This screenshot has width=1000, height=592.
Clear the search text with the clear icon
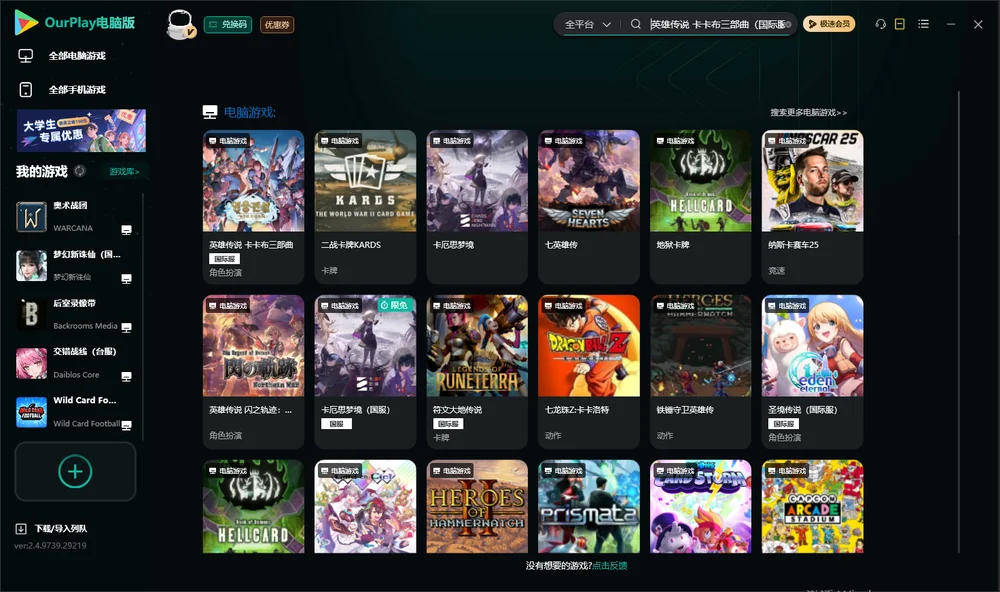pyautogui.click(x=788, y=25)
